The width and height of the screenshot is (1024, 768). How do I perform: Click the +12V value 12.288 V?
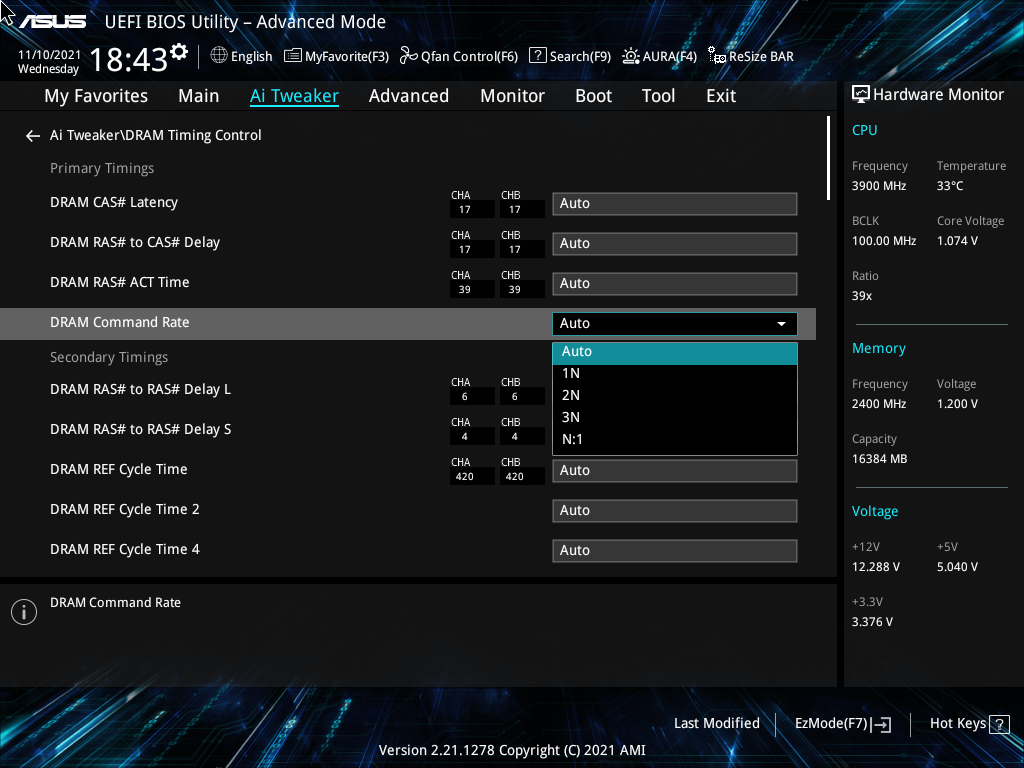(875, 567)
